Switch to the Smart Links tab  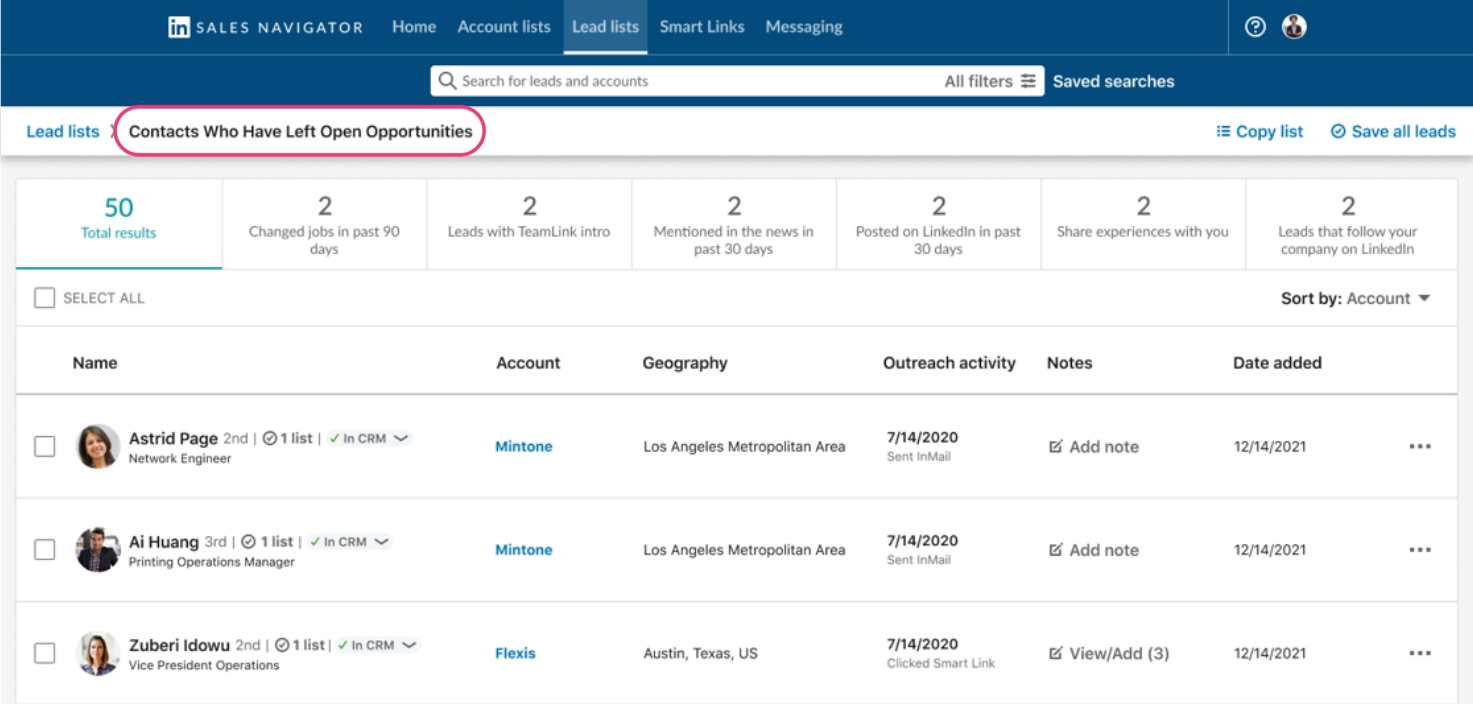tap(702, 27)
